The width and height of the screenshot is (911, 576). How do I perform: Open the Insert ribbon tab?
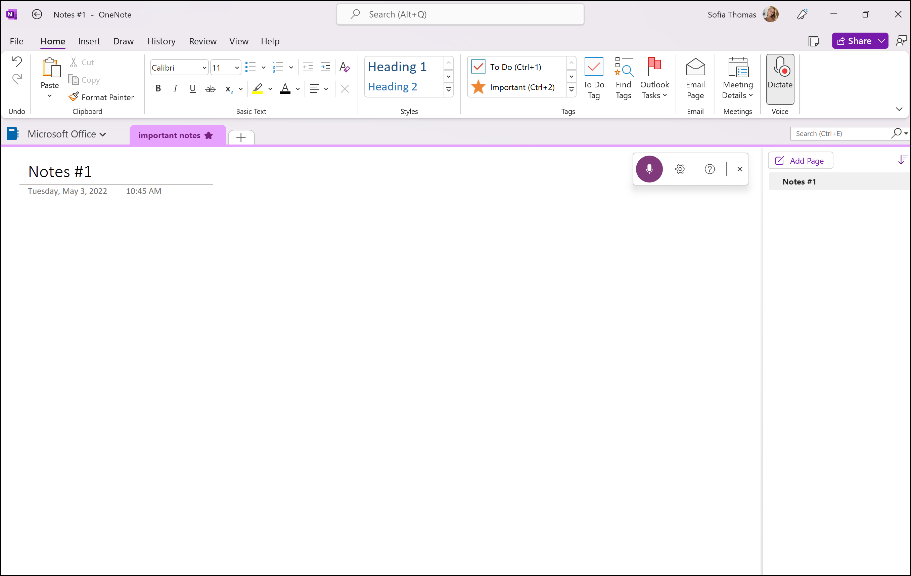89,41
